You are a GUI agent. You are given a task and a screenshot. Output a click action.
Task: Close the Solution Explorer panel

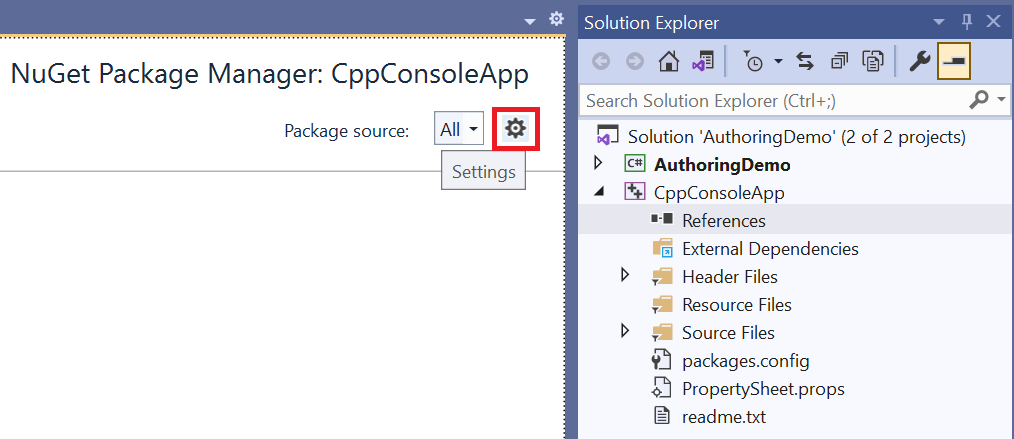[x=993, y=22]
